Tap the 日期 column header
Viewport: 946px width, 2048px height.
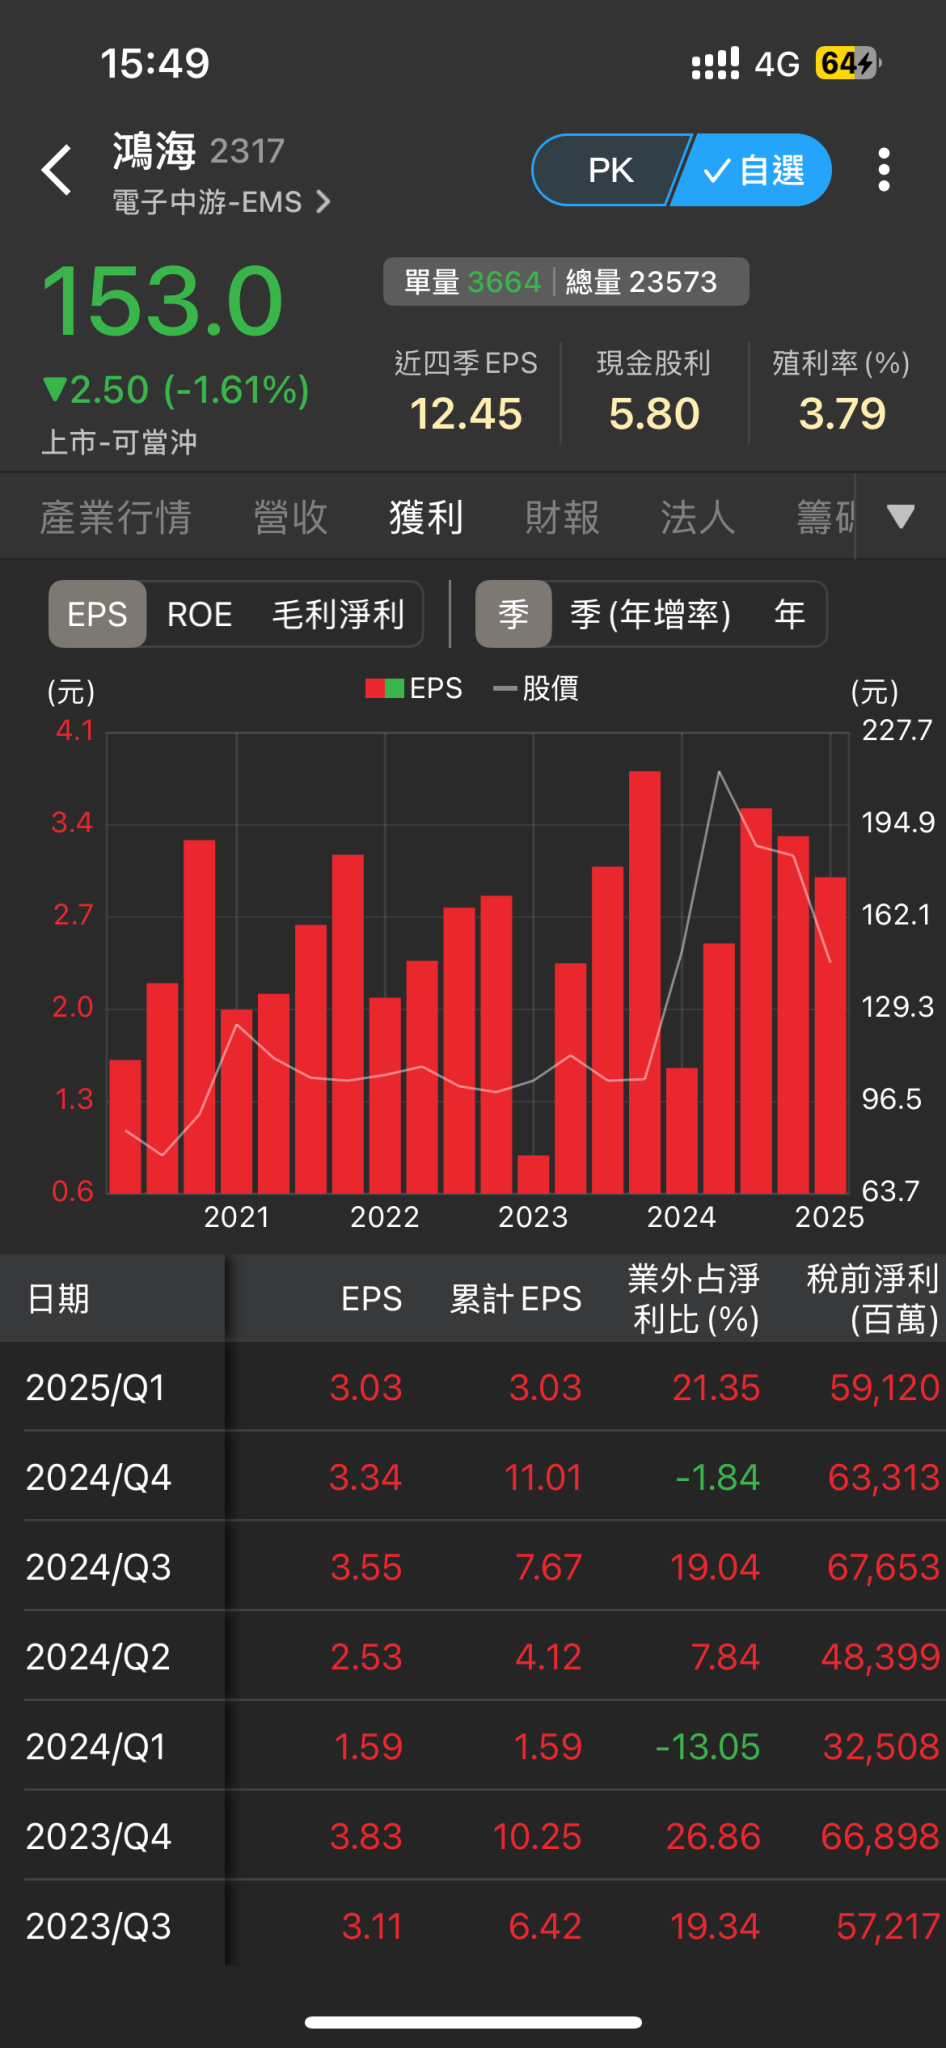coord(59,1298)
